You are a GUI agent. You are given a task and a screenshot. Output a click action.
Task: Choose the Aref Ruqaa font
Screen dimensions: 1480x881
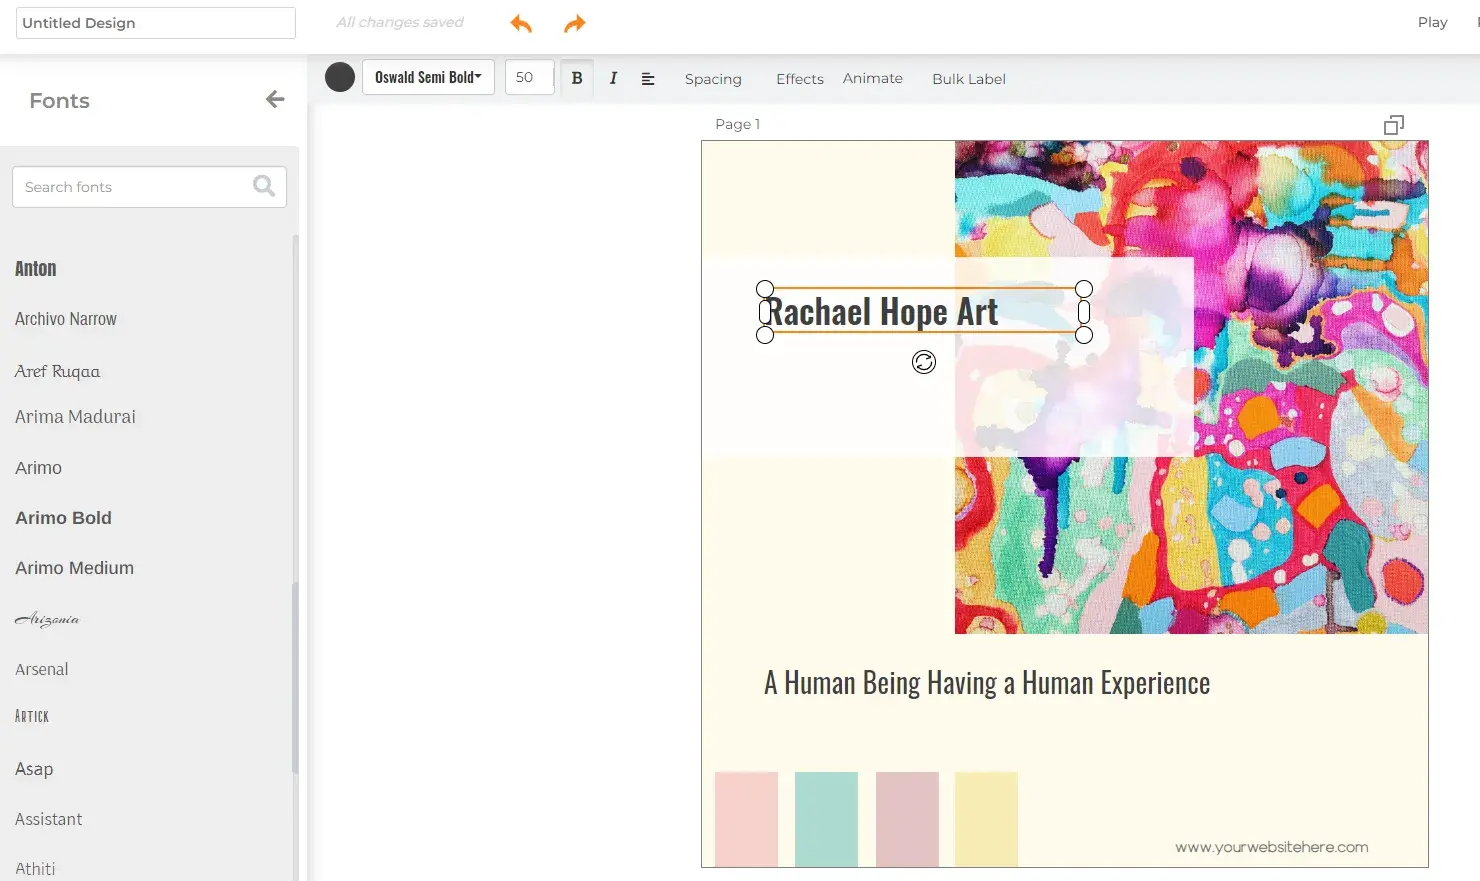pyautogui.click(x=58, y=371)
